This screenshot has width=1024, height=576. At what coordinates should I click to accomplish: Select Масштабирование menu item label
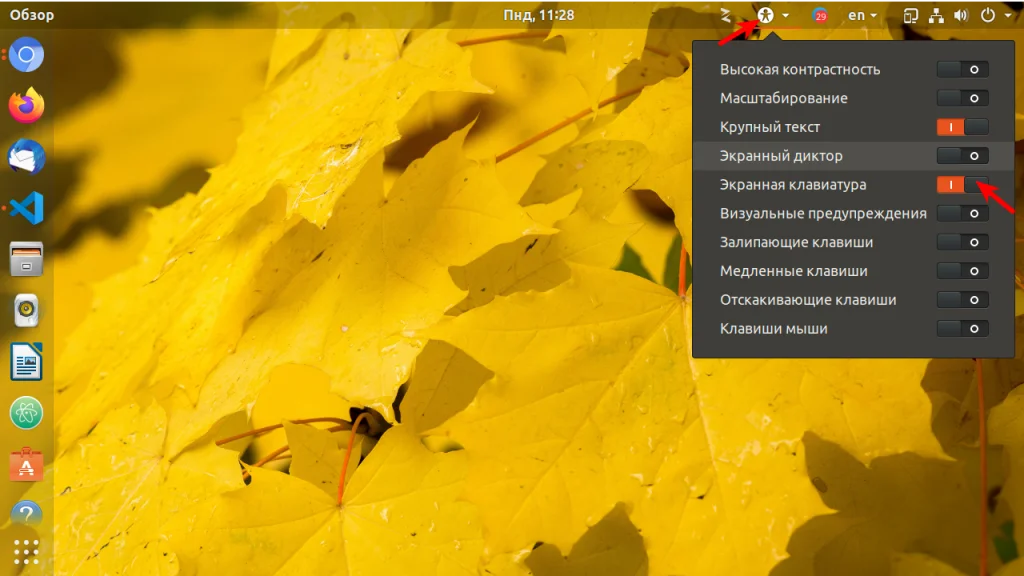point(784,98)
